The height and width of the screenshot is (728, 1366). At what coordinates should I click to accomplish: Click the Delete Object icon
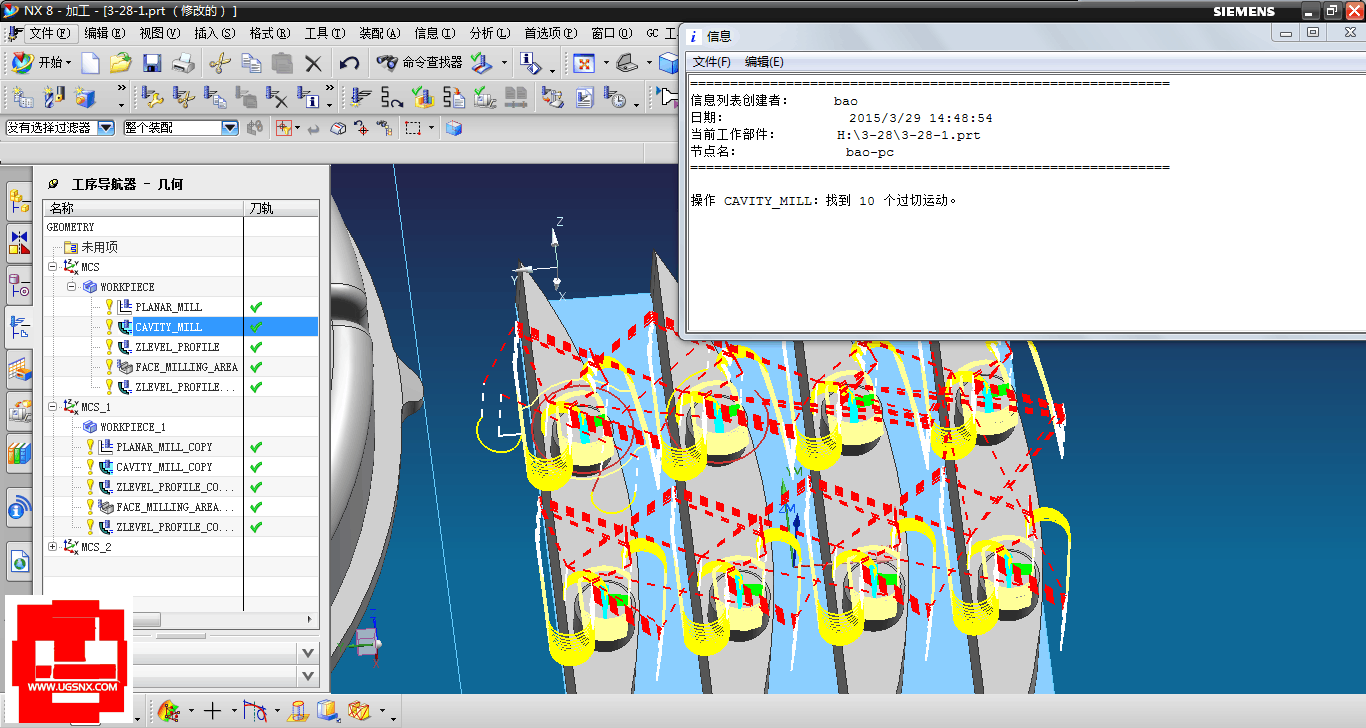[x=277, y=97]
